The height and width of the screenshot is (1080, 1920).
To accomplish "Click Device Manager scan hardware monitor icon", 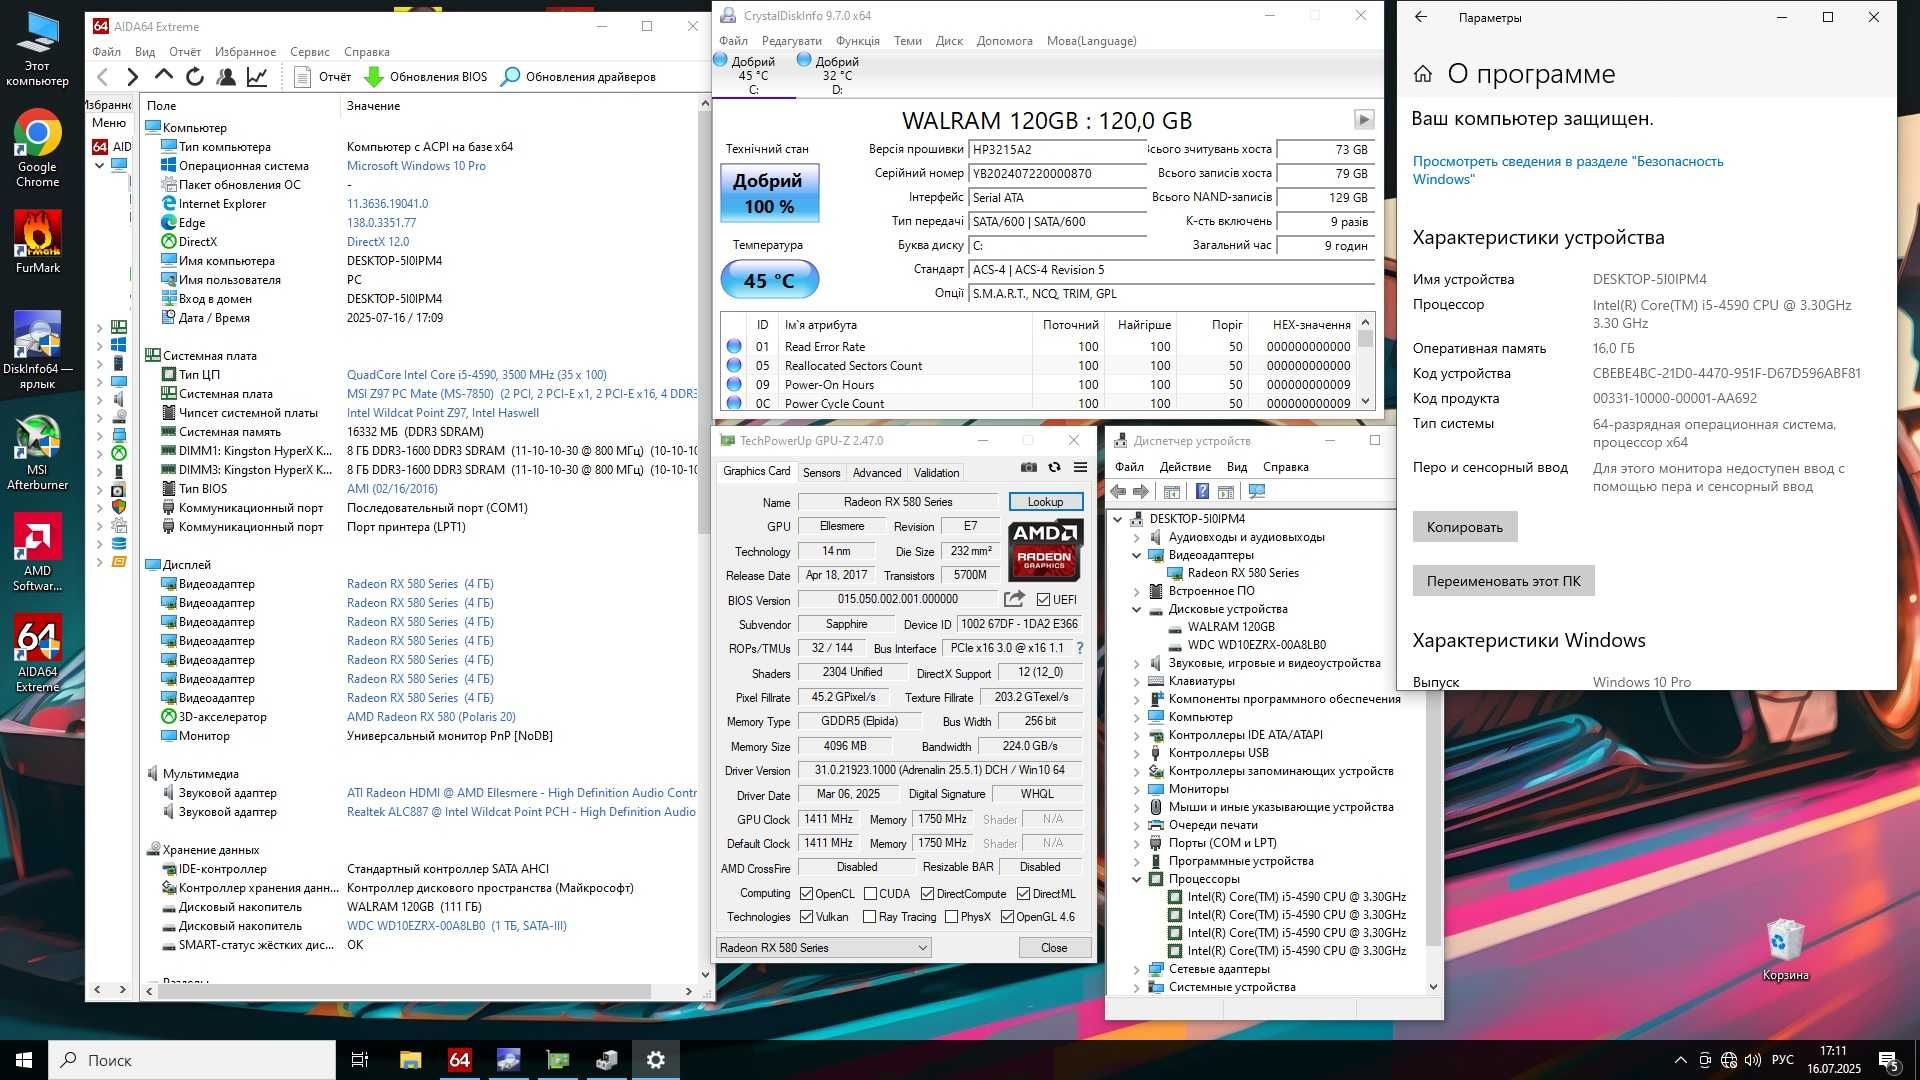I will [x=1257, y=491].
